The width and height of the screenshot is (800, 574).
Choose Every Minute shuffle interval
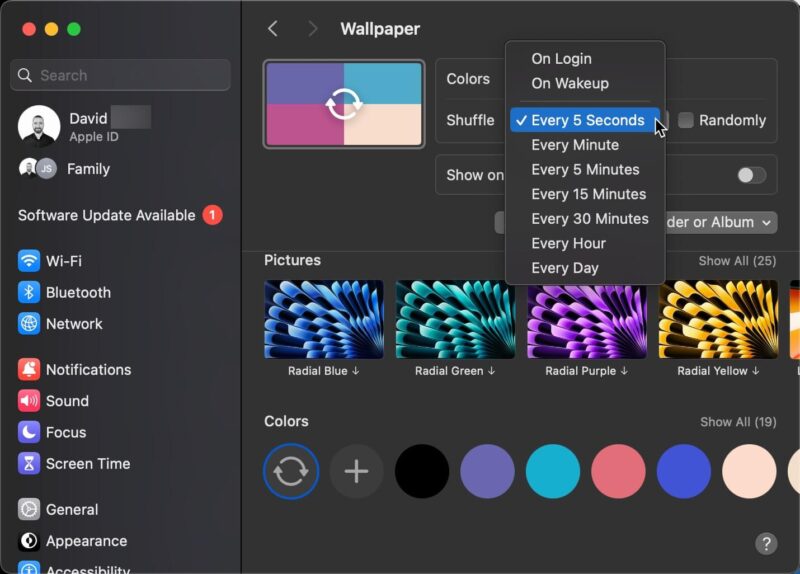(585, 145)
